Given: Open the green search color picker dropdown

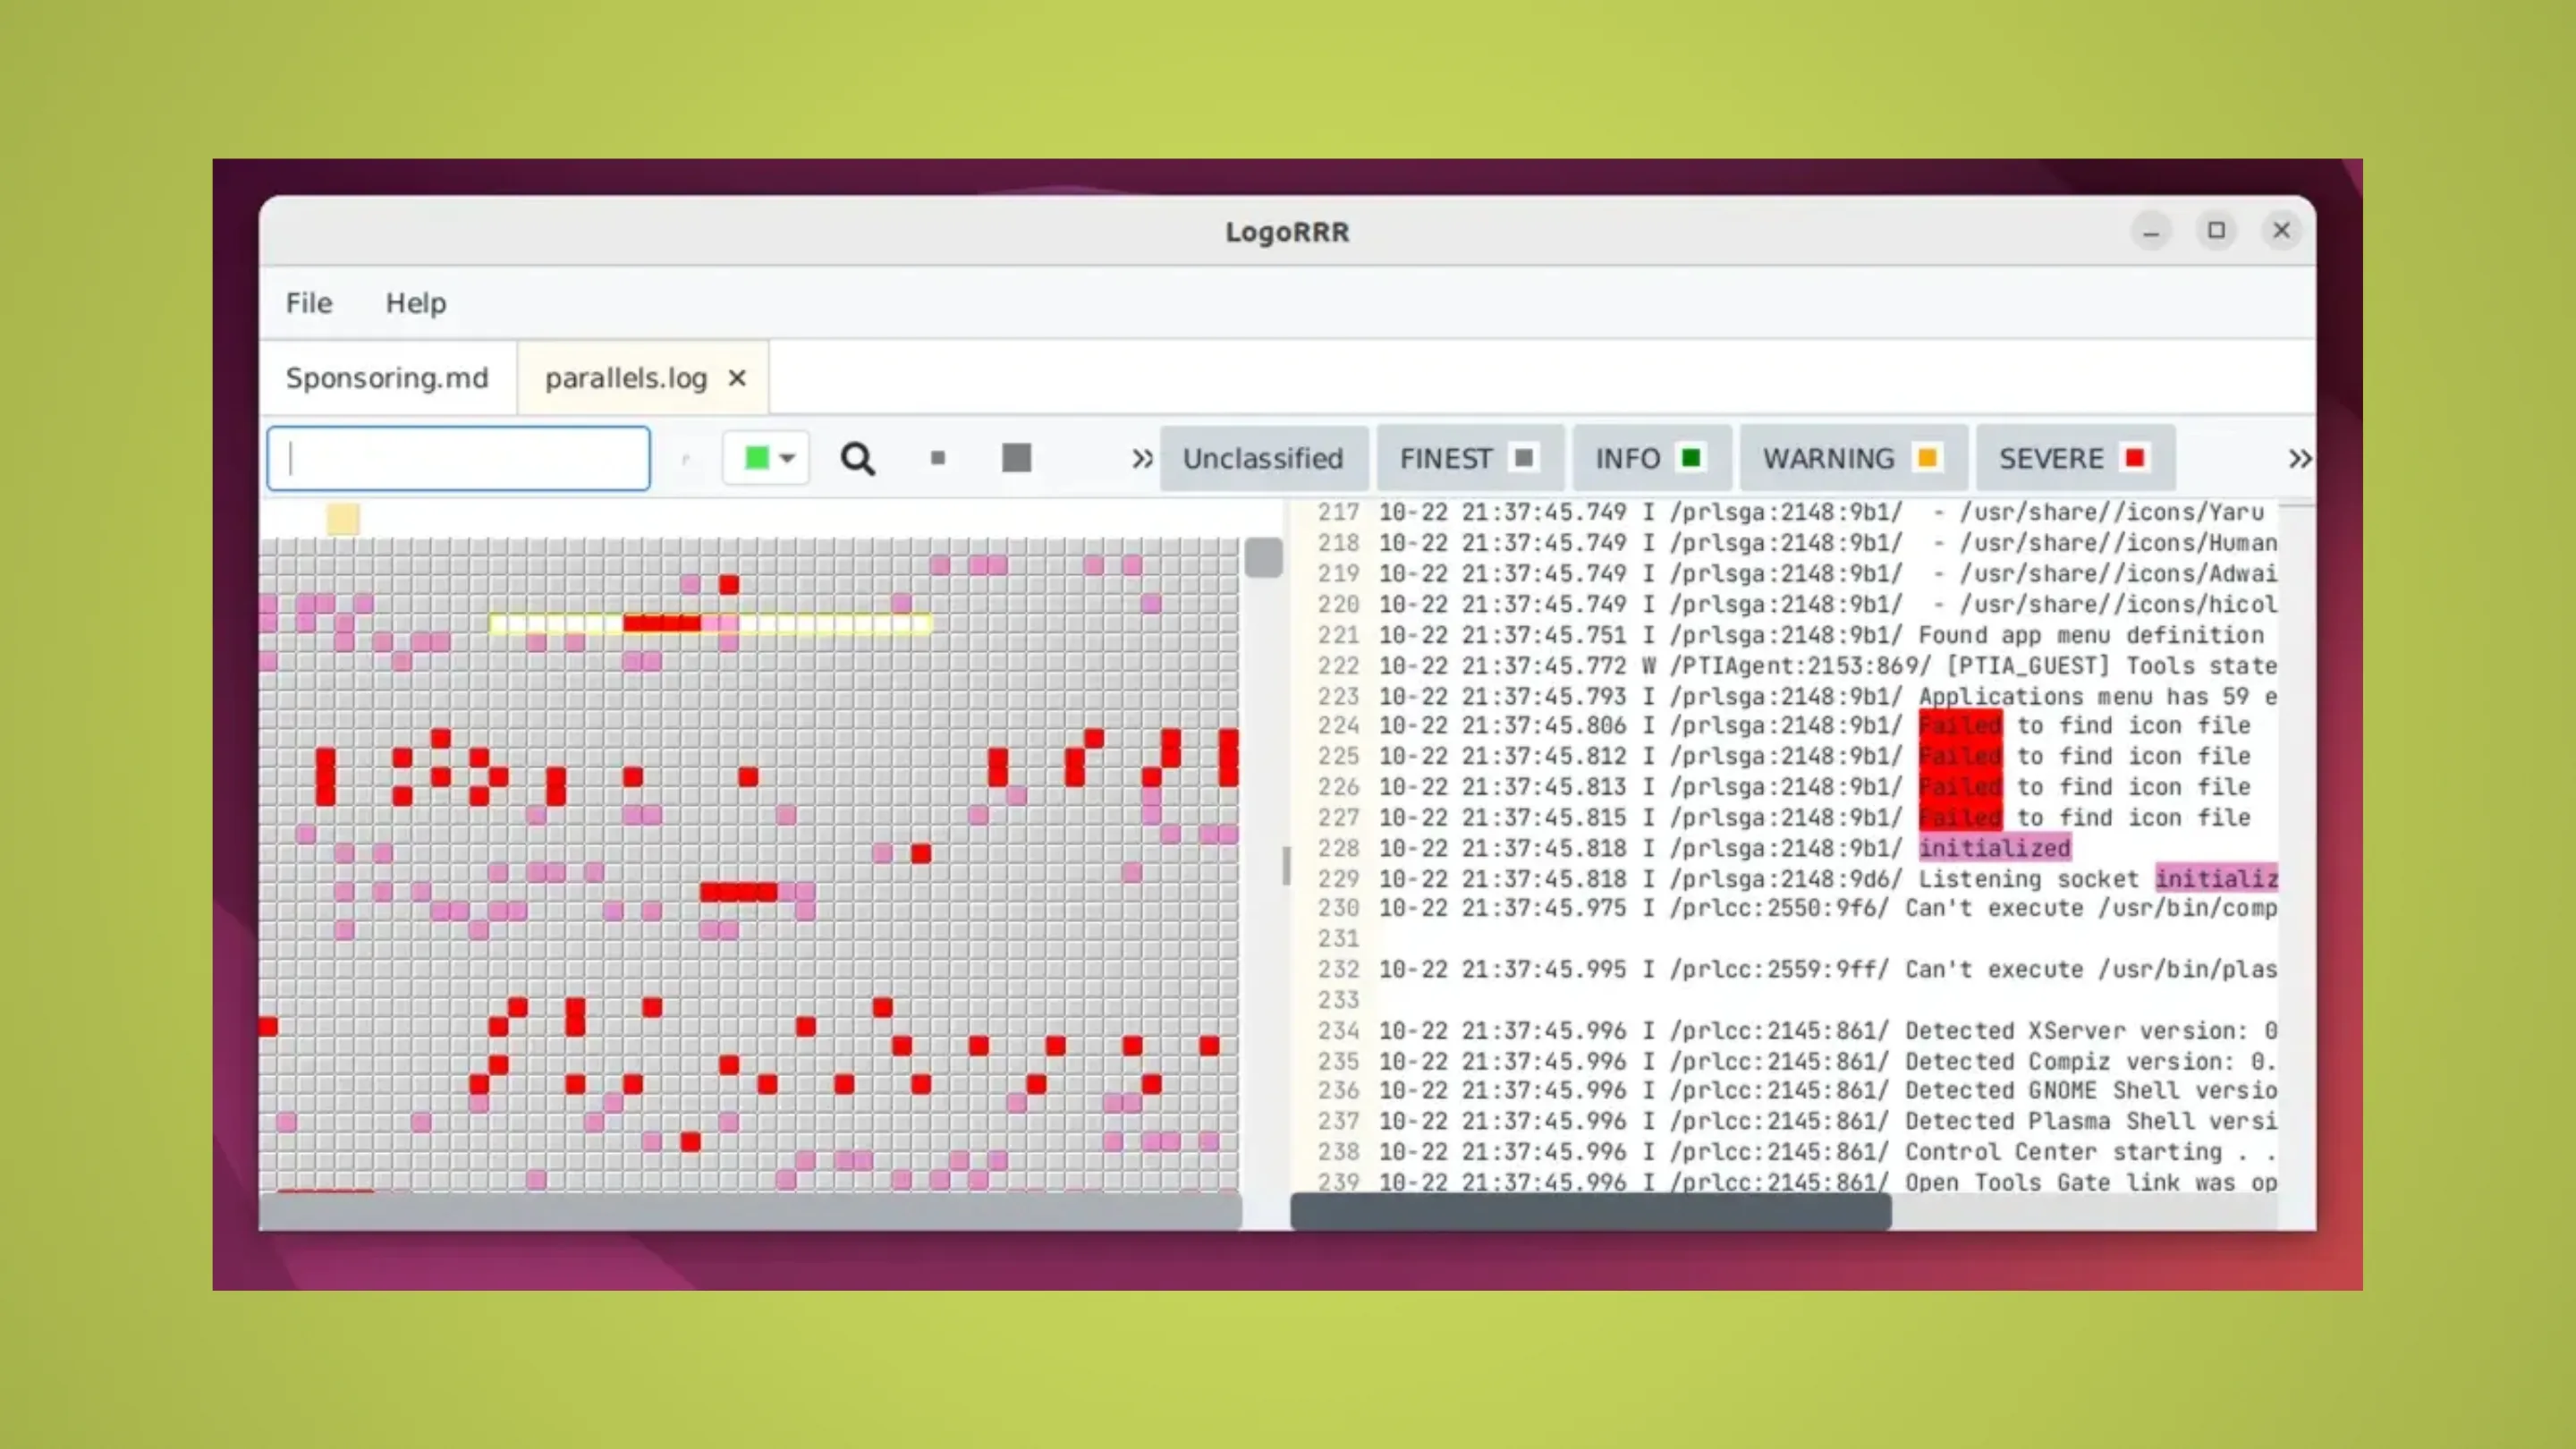Looking at the screenshot, I should click(x=766, y=458).
